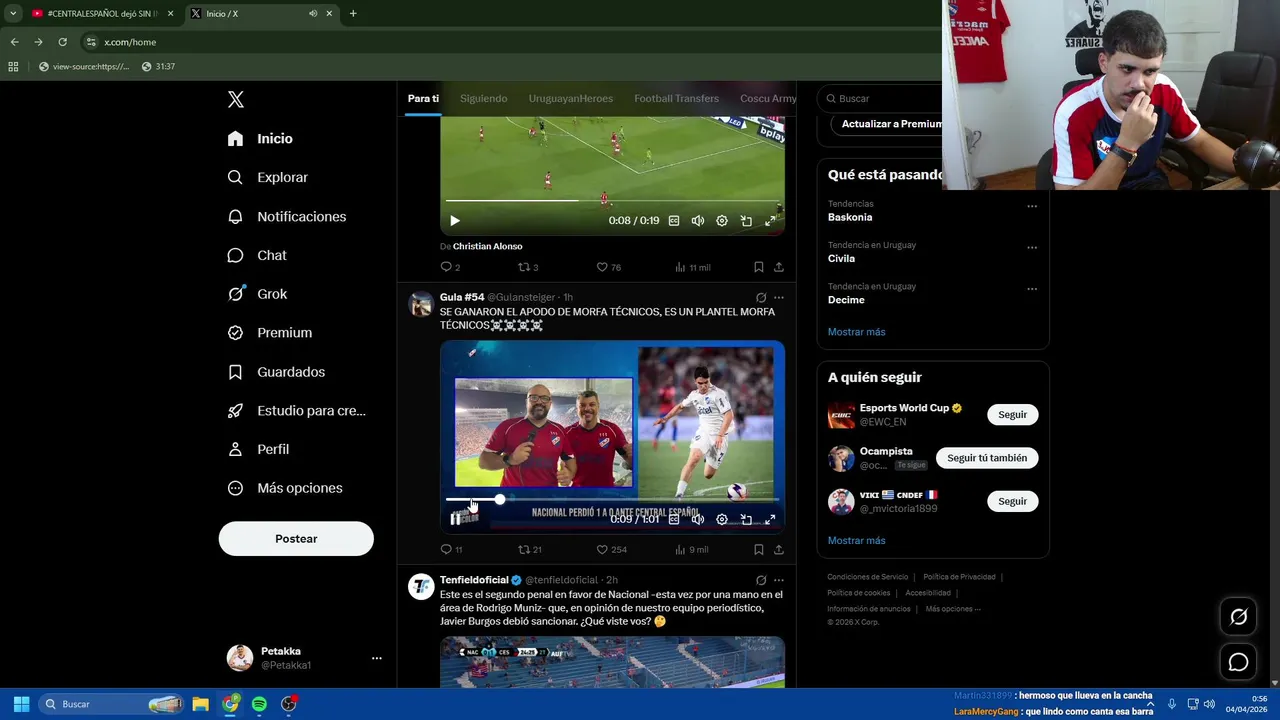Open settings gear on the top video
The width and height of the screenshot is (1280, 720).
pos(722,221)
